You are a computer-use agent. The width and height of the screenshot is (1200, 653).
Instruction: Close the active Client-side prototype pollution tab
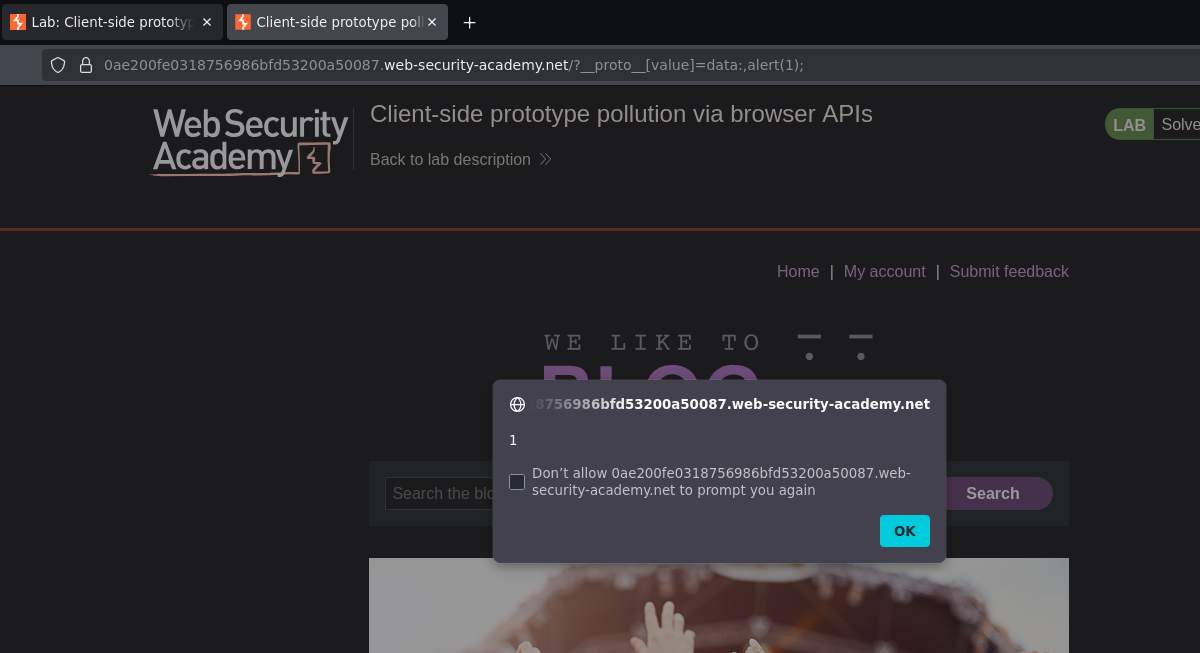click(432, 22)
